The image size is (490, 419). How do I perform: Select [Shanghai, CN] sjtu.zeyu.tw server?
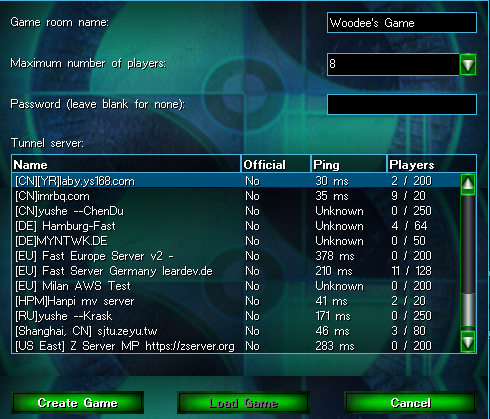point(236,331)
